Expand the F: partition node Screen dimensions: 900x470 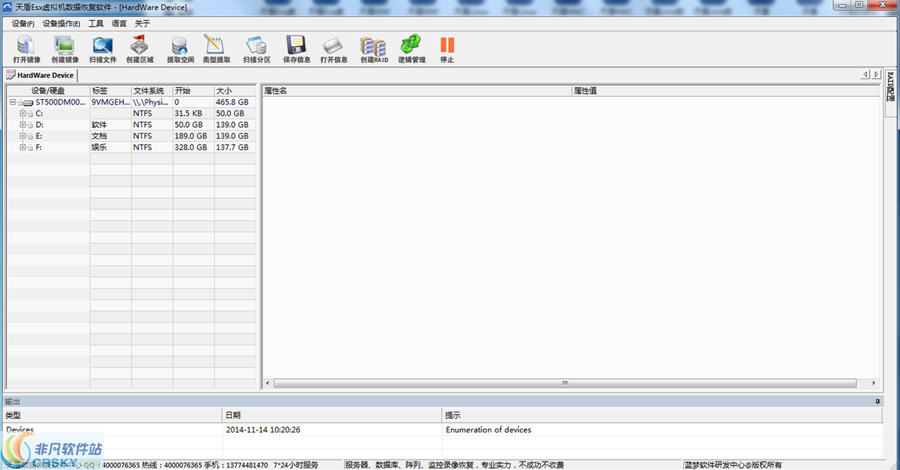coord(22,147)
